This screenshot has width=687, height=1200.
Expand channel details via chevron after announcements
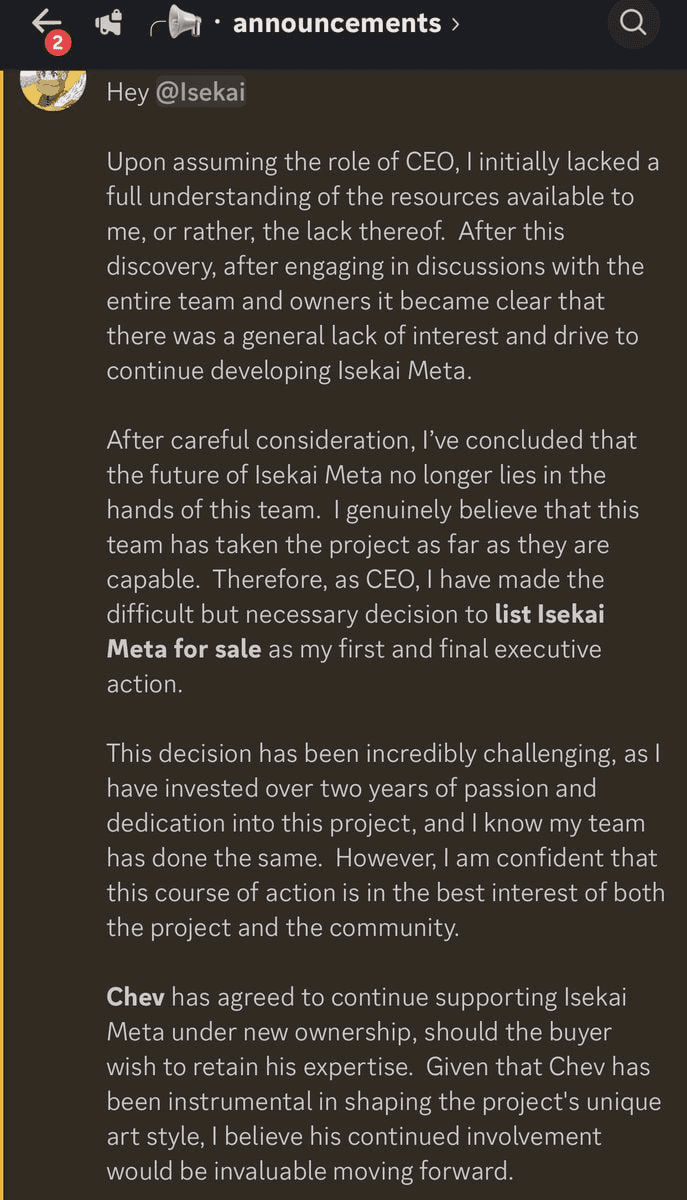tap(455, 23)
